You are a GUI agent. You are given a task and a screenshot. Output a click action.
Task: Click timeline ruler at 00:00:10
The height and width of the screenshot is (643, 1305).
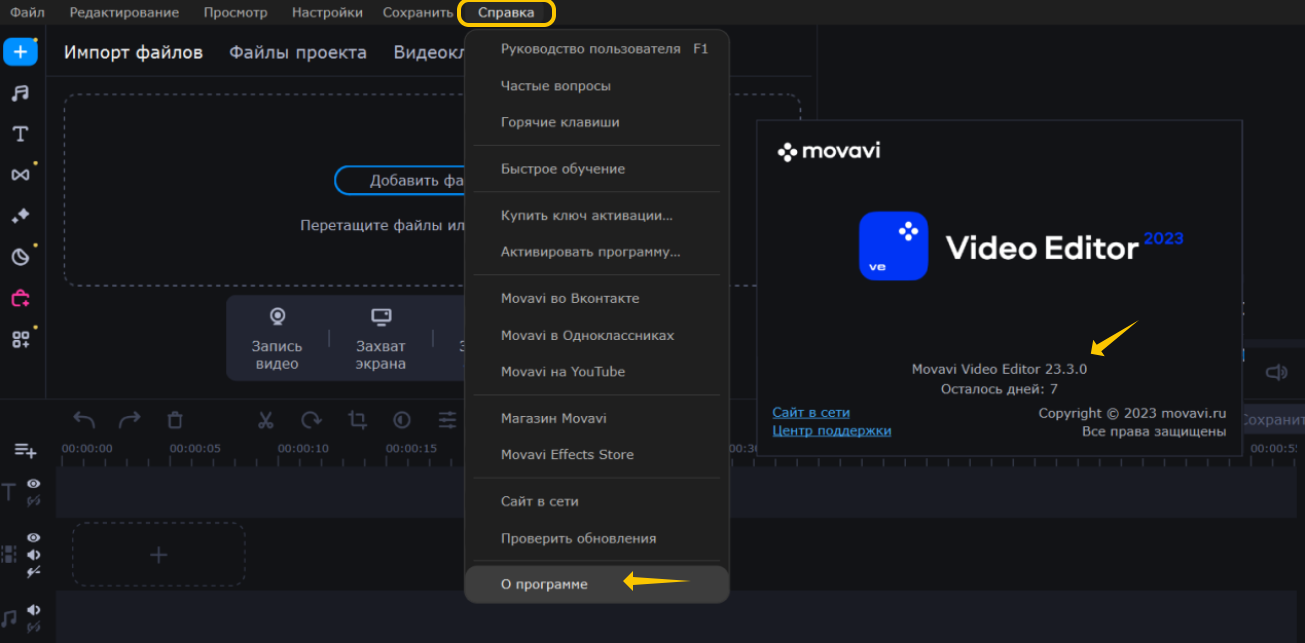pyautogui.click(x=303, y=449)
